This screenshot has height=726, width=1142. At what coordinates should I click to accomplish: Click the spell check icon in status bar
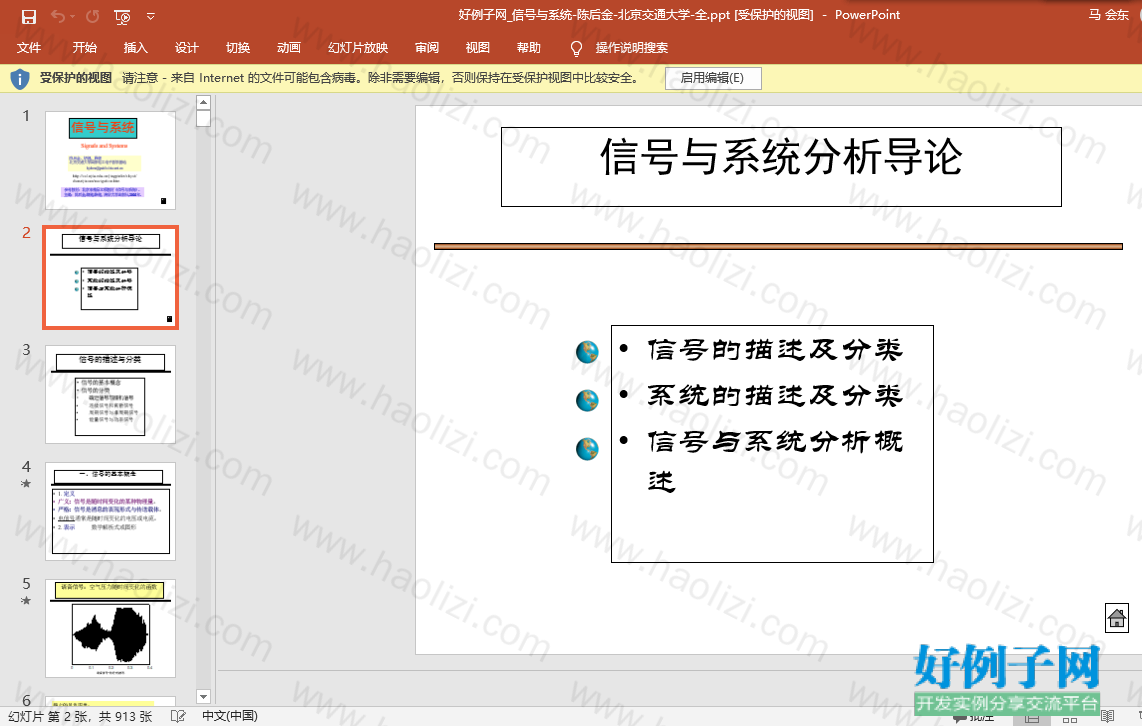178,716
